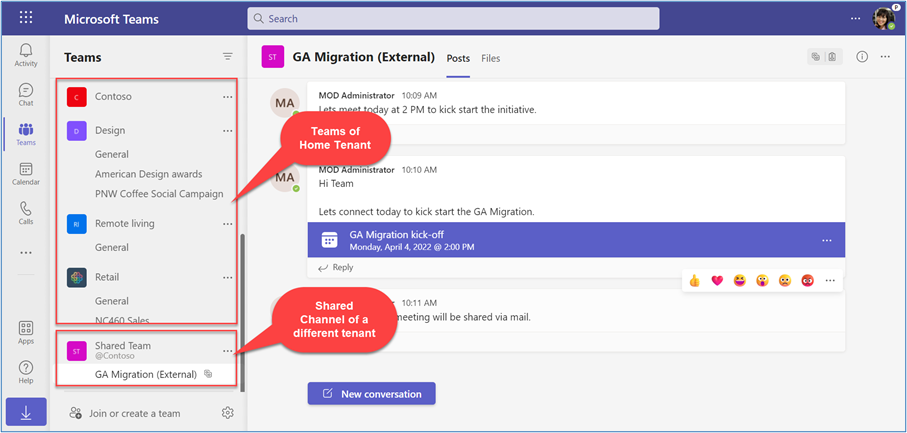Switch to the Files tab
907x433 pixels.
coord(490,59)
